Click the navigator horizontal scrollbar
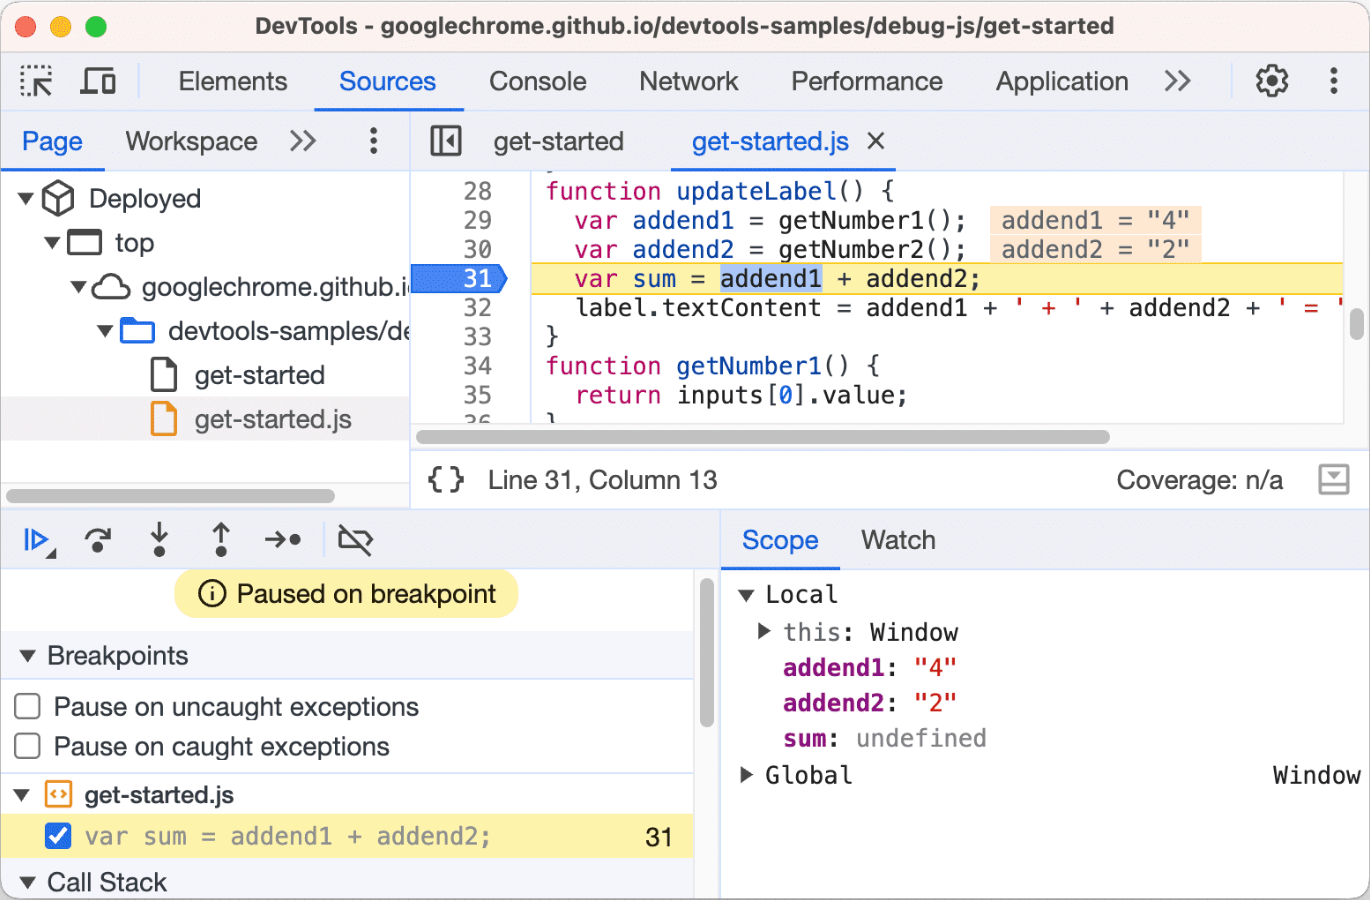The width and height of the screenshot is (1370, 900). click(170, 496)
